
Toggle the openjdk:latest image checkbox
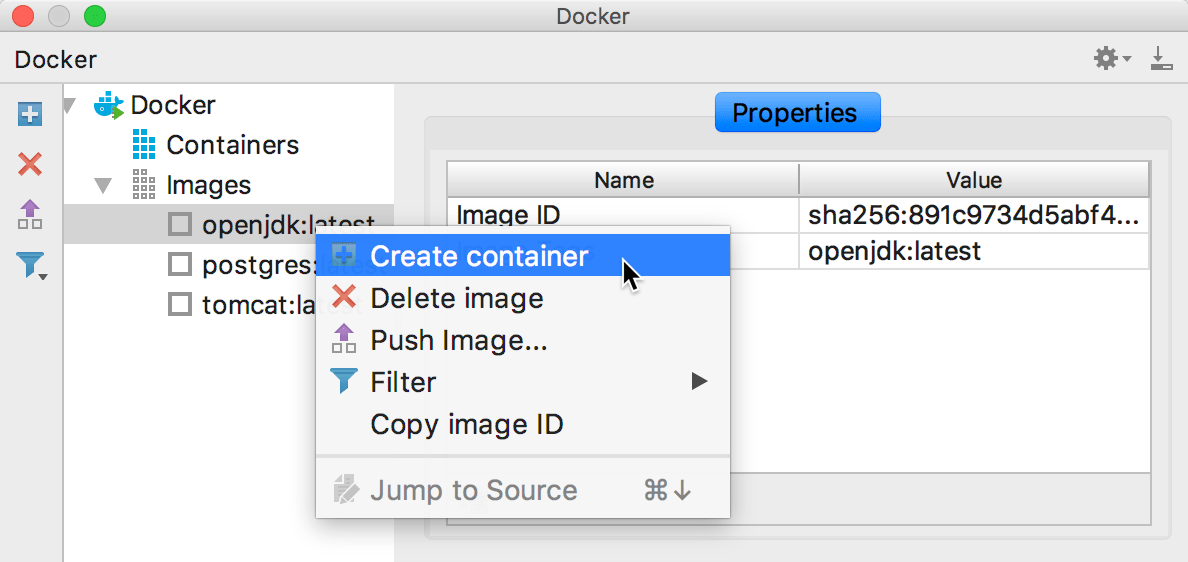(x=180, y=225)
